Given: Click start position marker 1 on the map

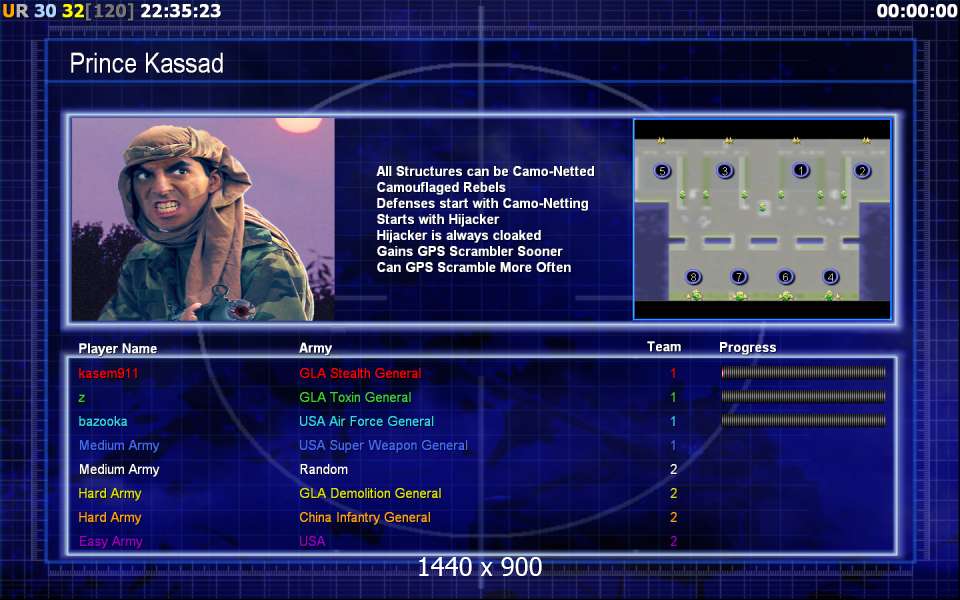Looking at the screenshot, I should pyautogui.click(x=801, y=170).
